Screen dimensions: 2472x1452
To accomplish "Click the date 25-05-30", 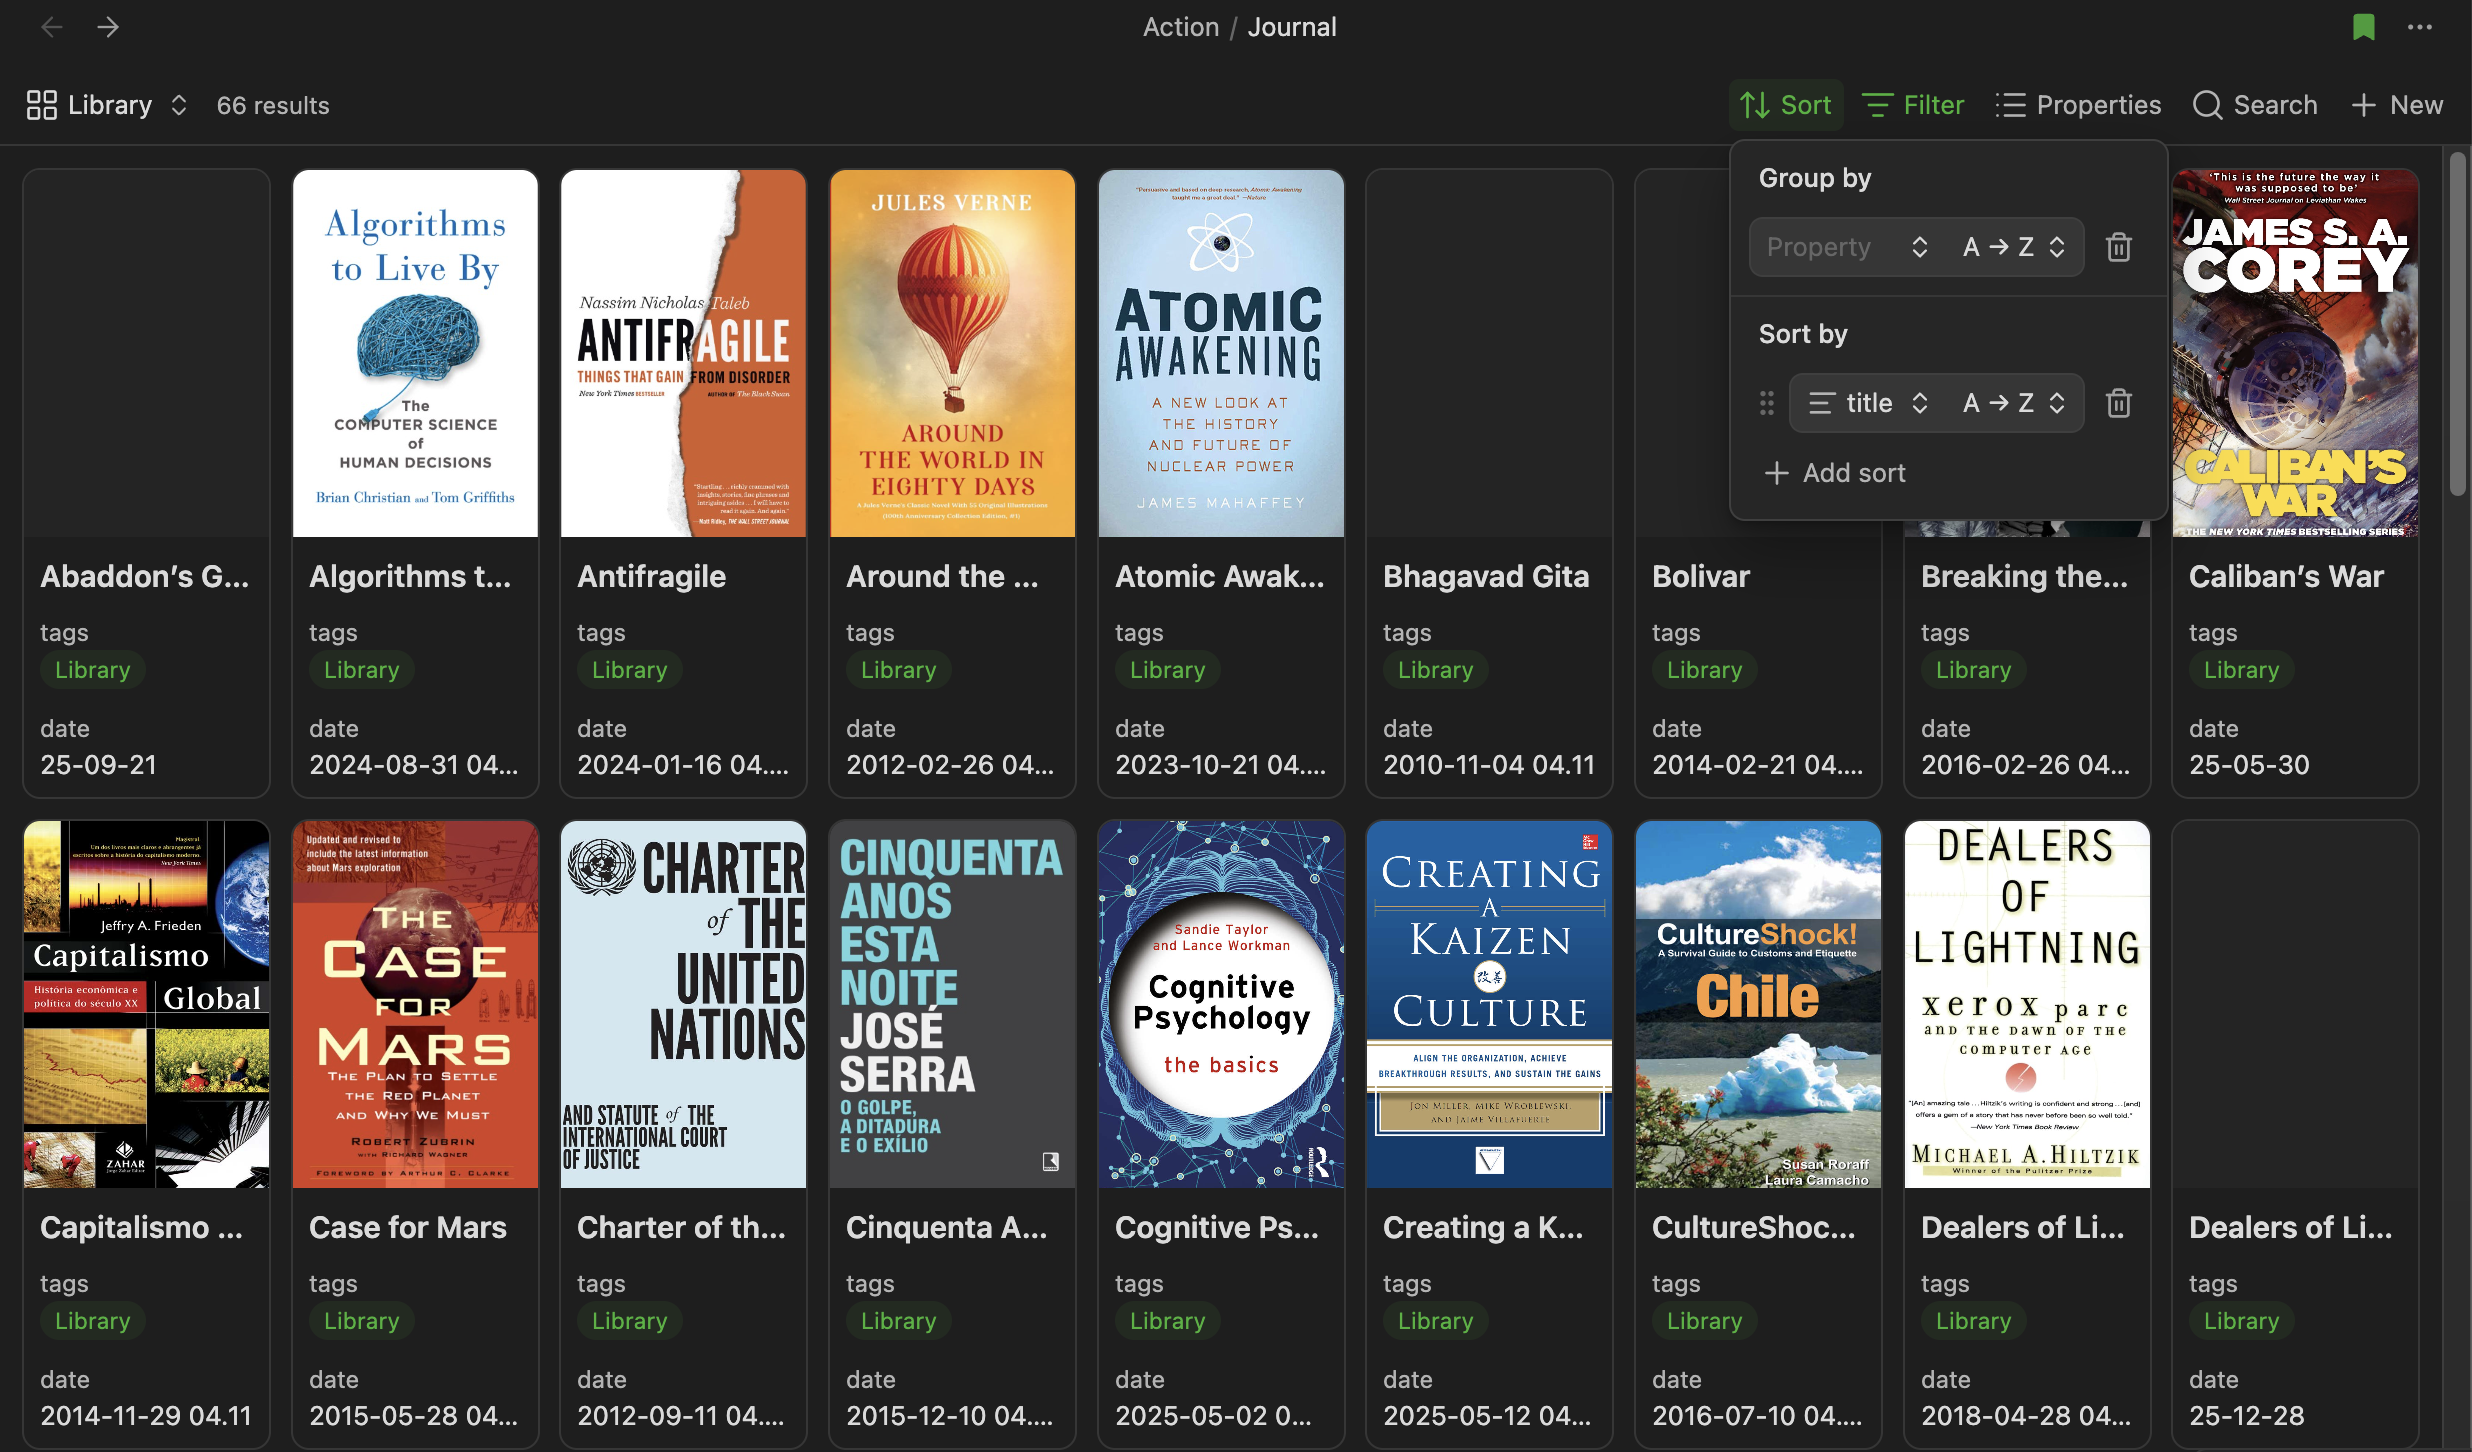I will point(2249,765).
